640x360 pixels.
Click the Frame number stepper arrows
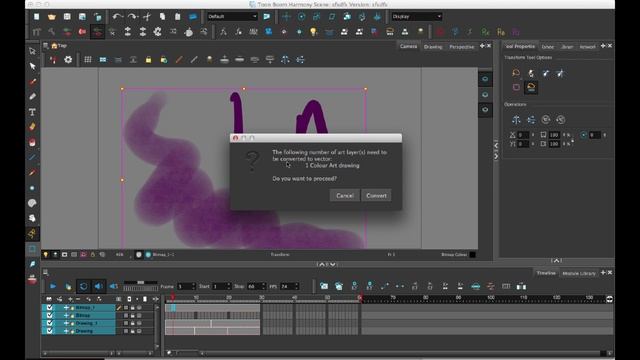[x=193, y=286]
